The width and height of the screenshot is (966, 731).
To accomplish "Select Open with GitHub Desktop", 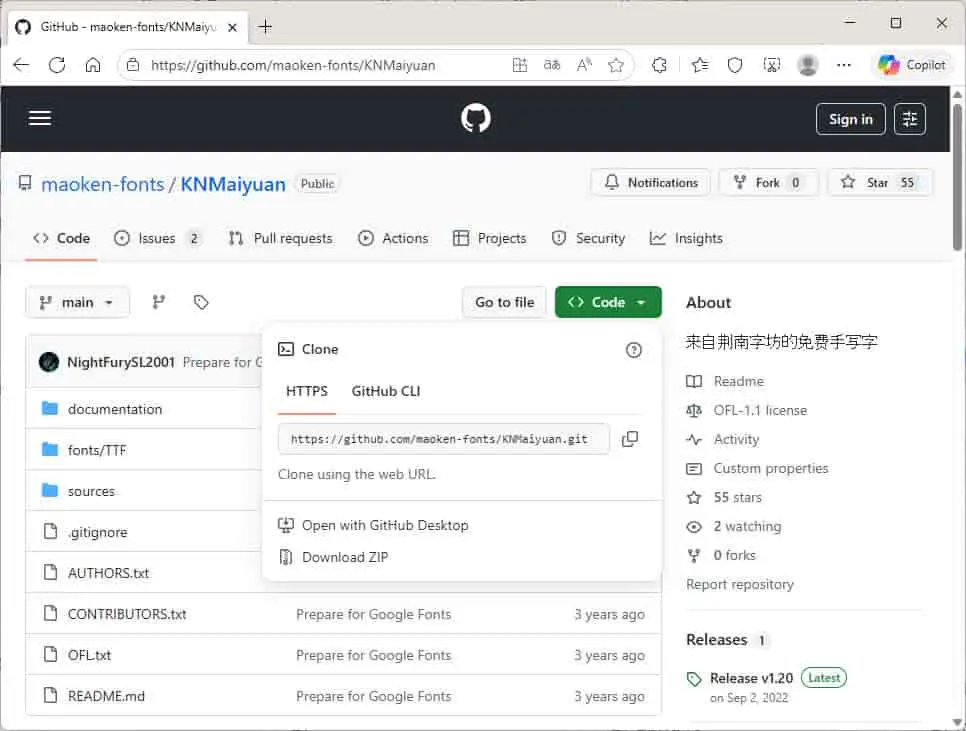I will click(373, 525).
